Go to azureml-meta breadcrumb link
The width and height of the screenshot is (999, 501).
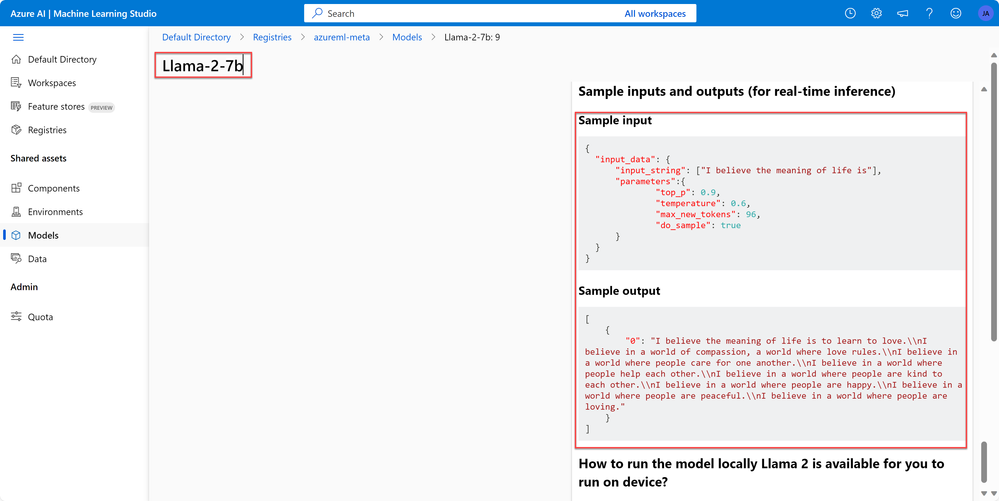point(341,38)
